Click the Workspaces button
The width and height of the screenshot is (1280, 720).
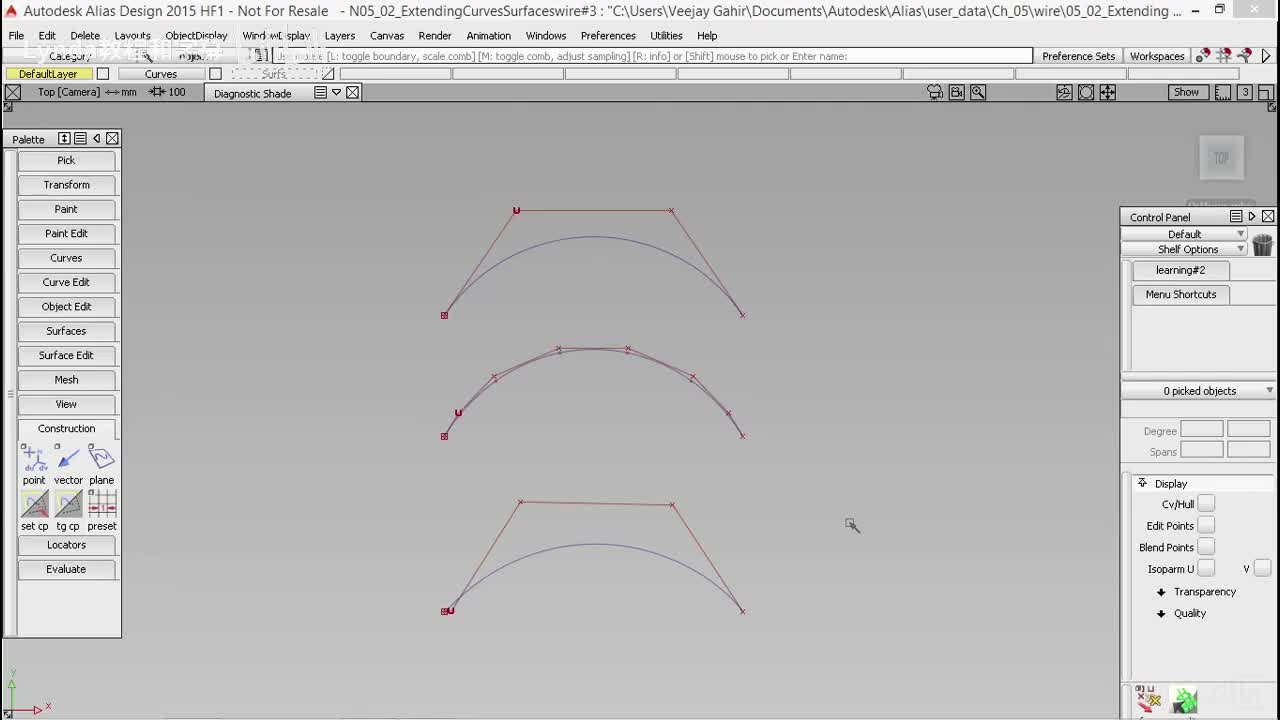pos(1157,56)
